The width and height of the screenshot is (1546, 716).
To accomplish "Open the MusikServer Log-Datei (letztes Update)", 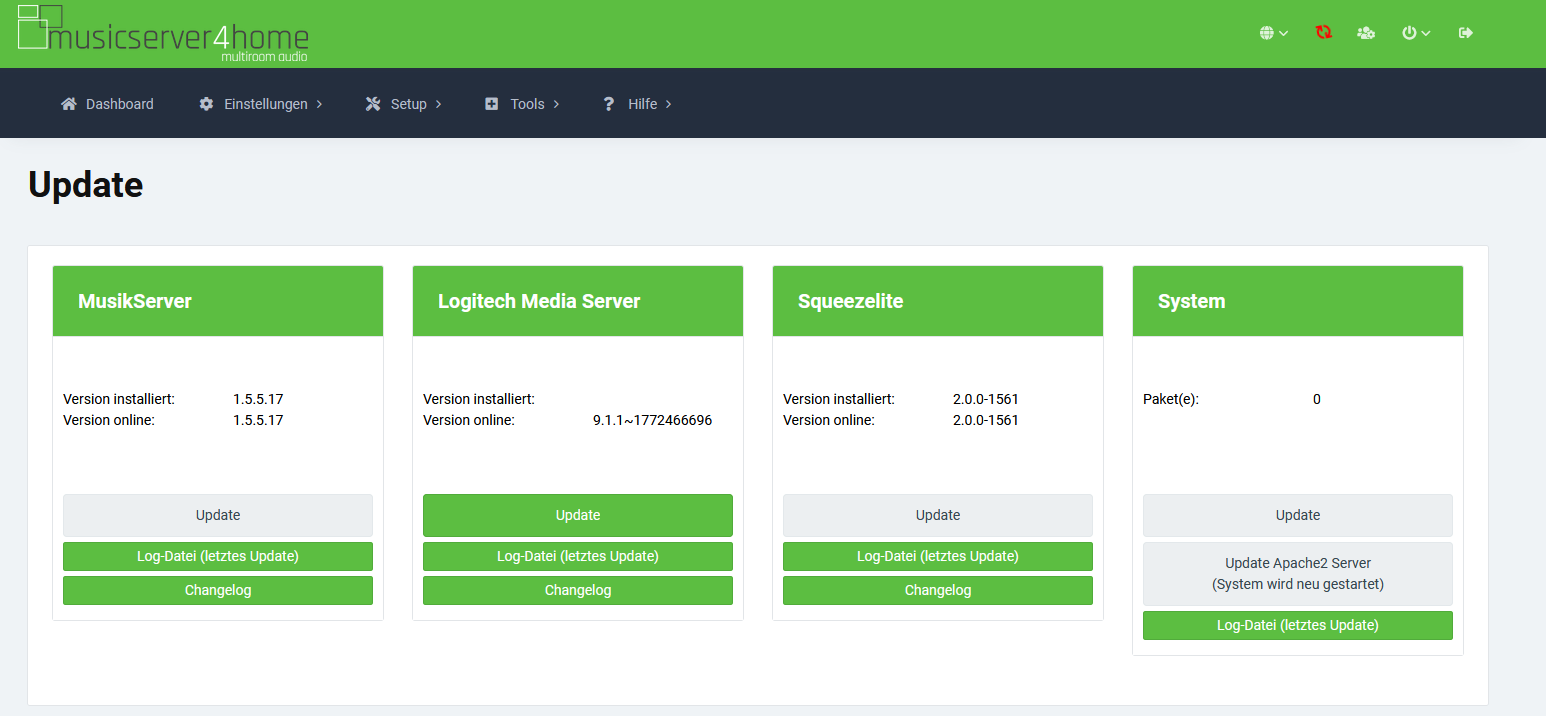I will (218, 556).
